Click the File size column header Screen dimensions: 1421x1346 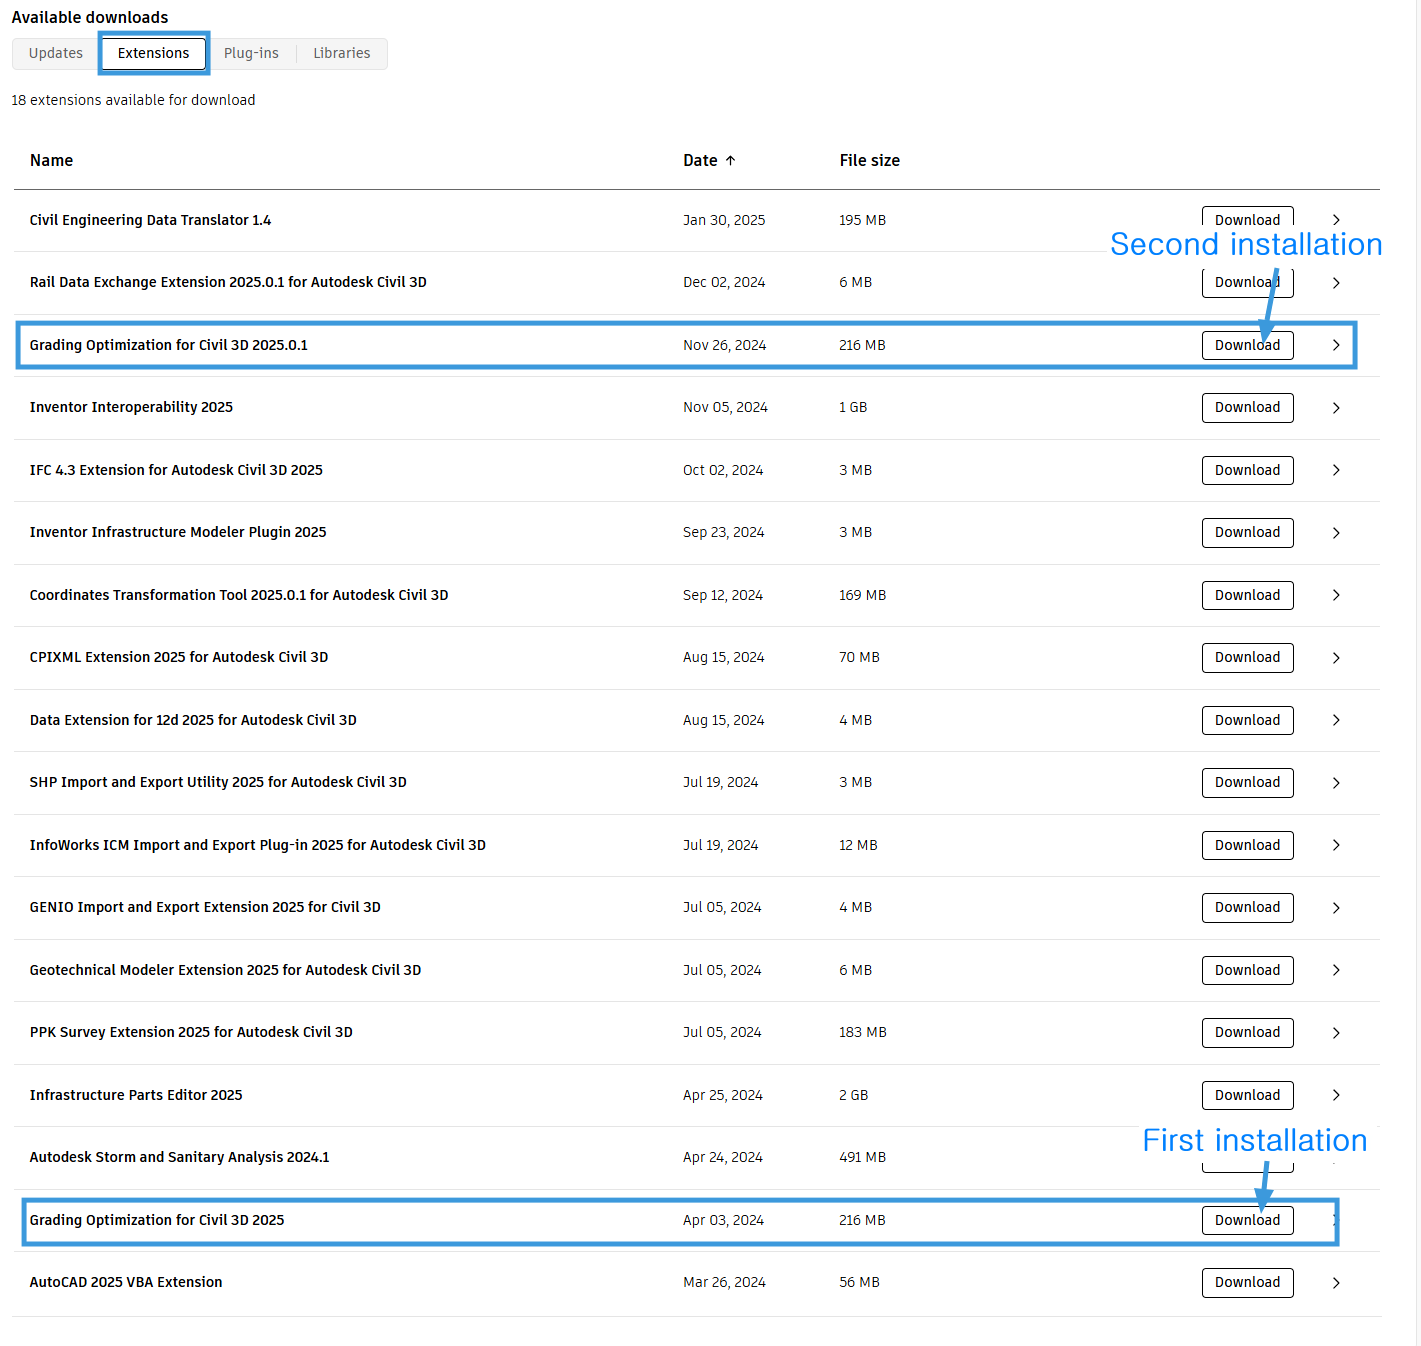coord(869,160)
